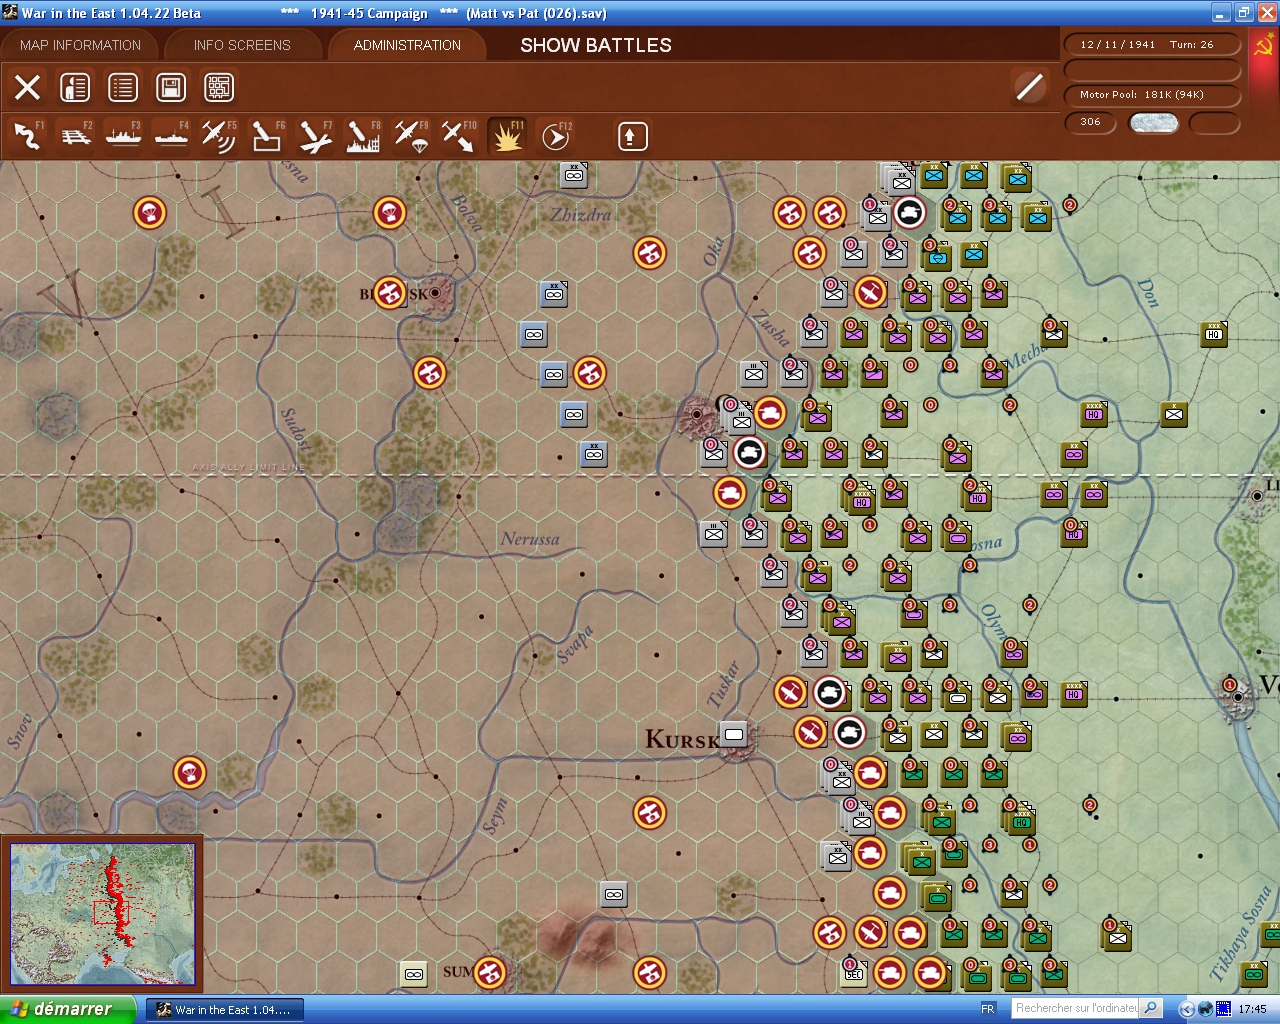The height and width of the screenshot is (1024, 1280).
Task: Select F6 bomb unit mode
Action: [267, 136]
